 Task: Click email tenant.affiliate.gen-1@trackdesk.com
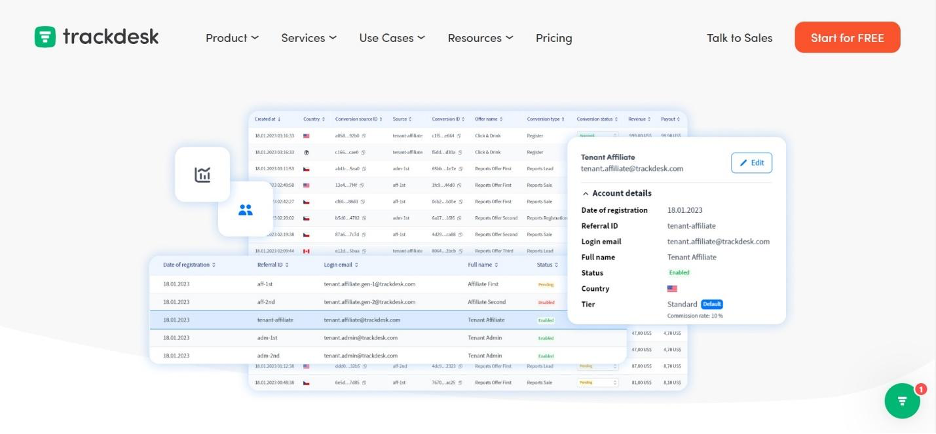pyautogui.click(x=370, y=284)
